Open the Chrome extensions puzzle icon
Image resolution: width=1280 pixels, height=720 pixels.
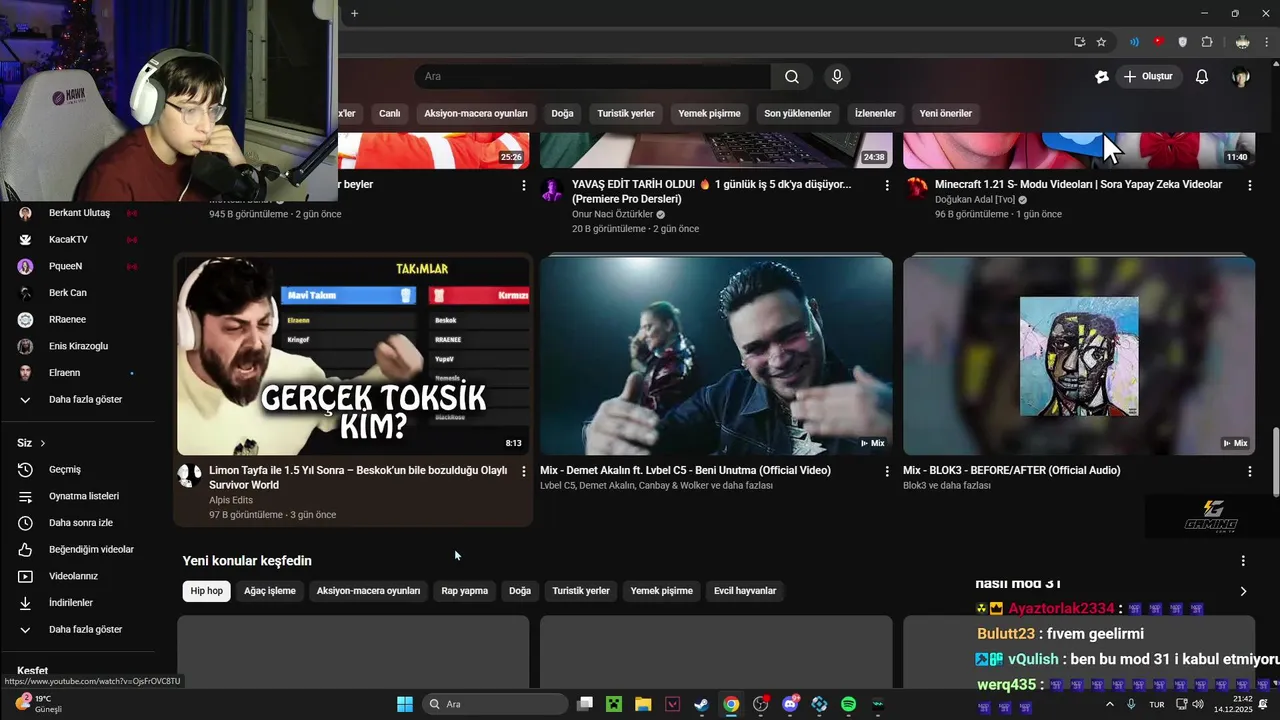[1207, 42]
